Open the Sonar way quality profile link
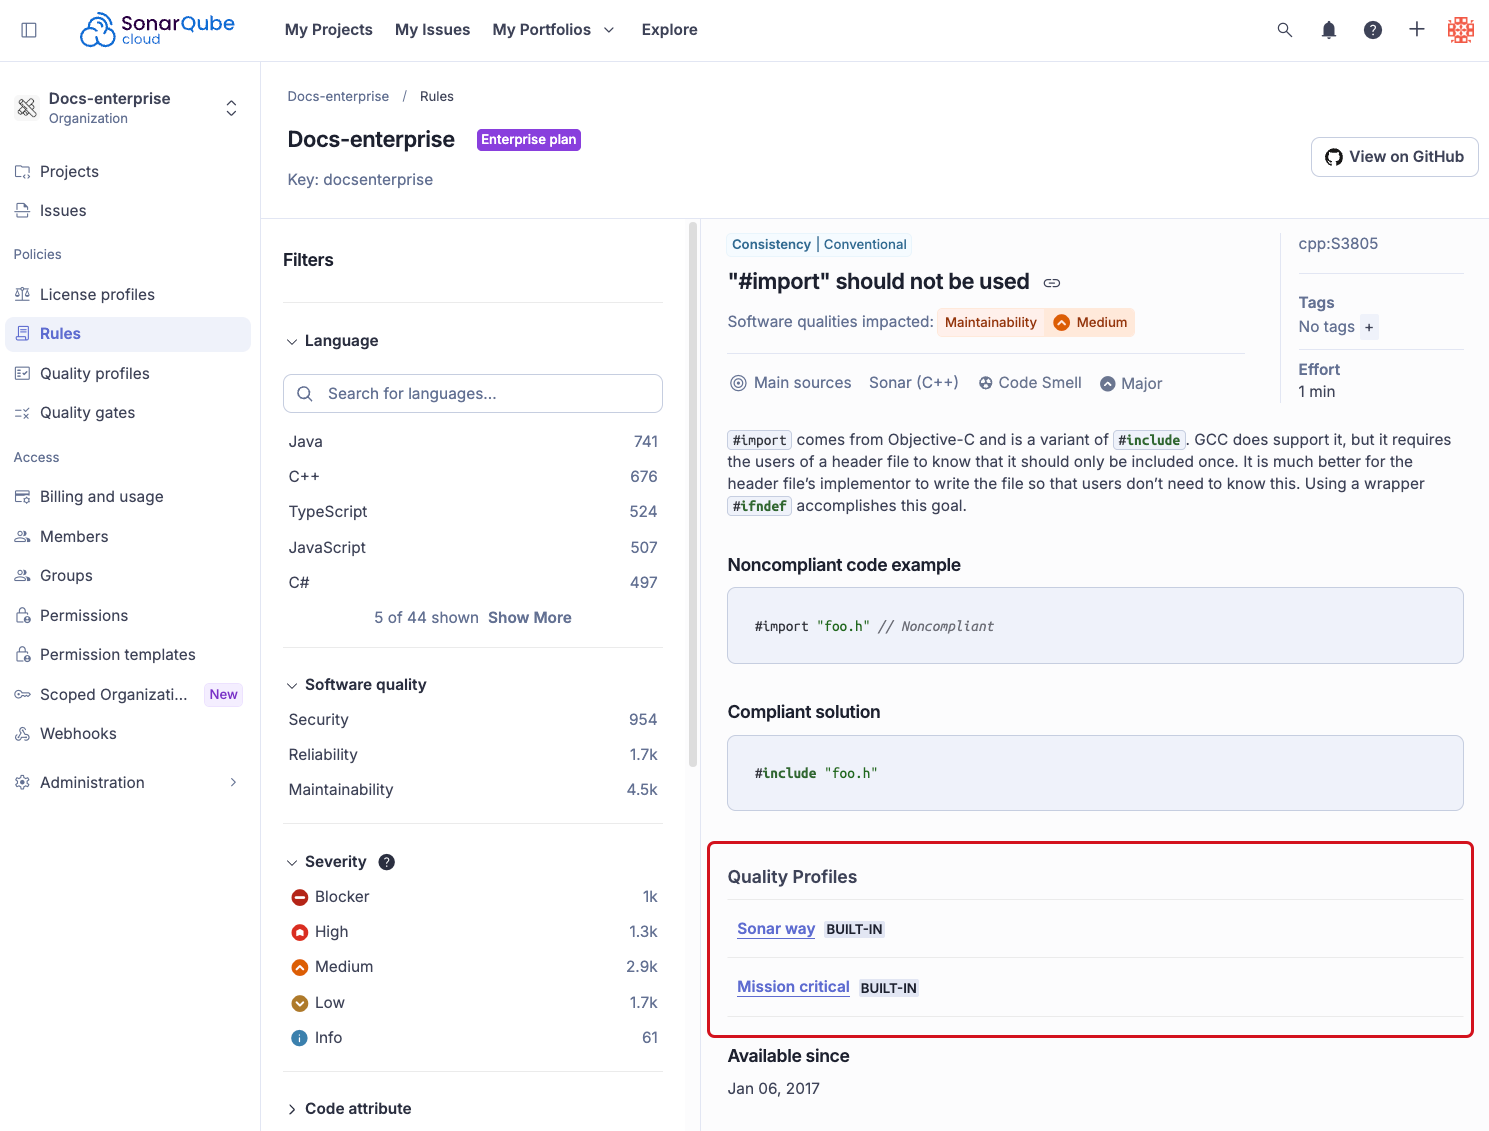 776,929
